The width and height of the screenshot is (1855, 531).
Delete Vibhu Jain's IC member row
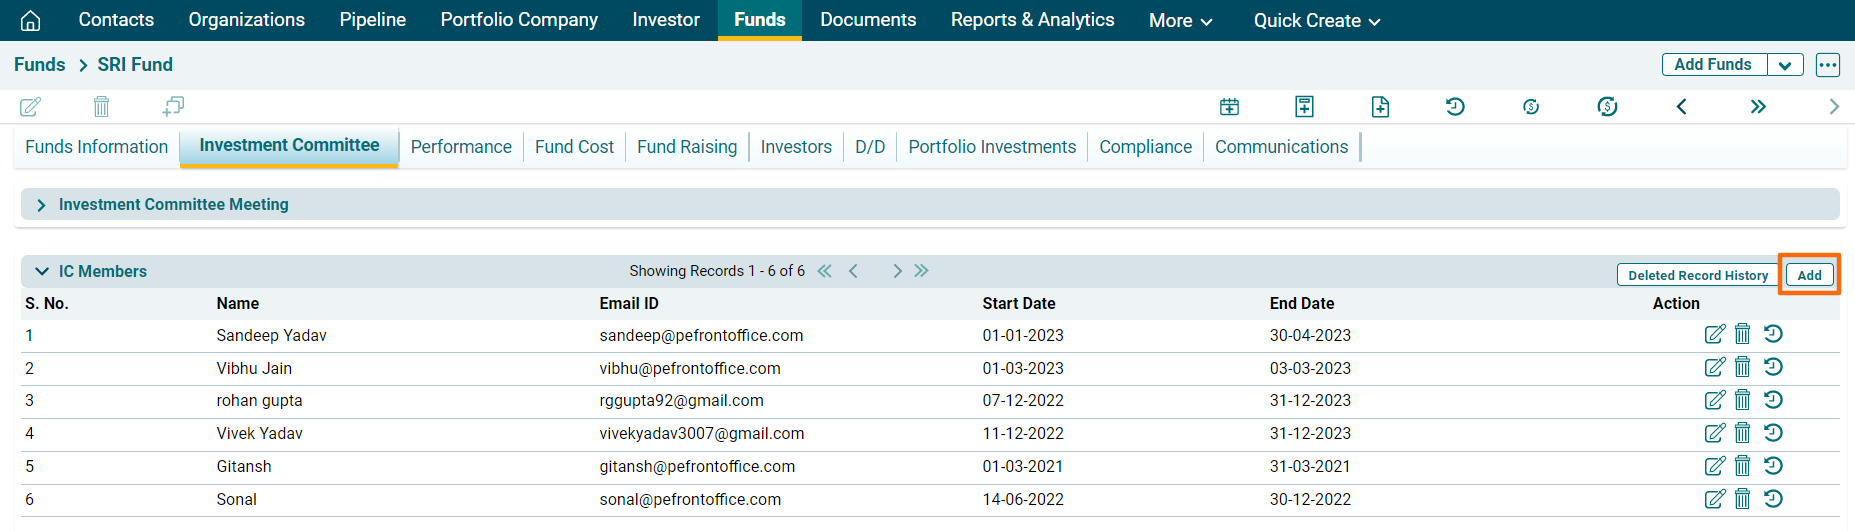[x=1742, y=368]
